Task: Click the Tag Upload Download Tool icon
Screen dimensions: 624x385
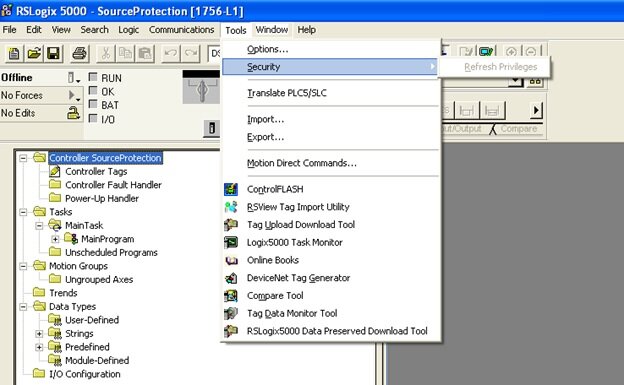Action: (231, 225)
